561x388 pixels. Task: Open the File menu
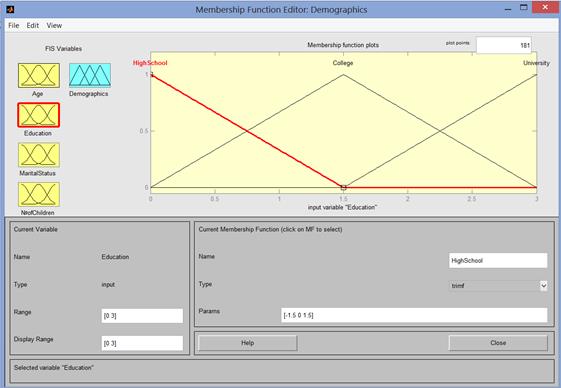pos(14,25)
